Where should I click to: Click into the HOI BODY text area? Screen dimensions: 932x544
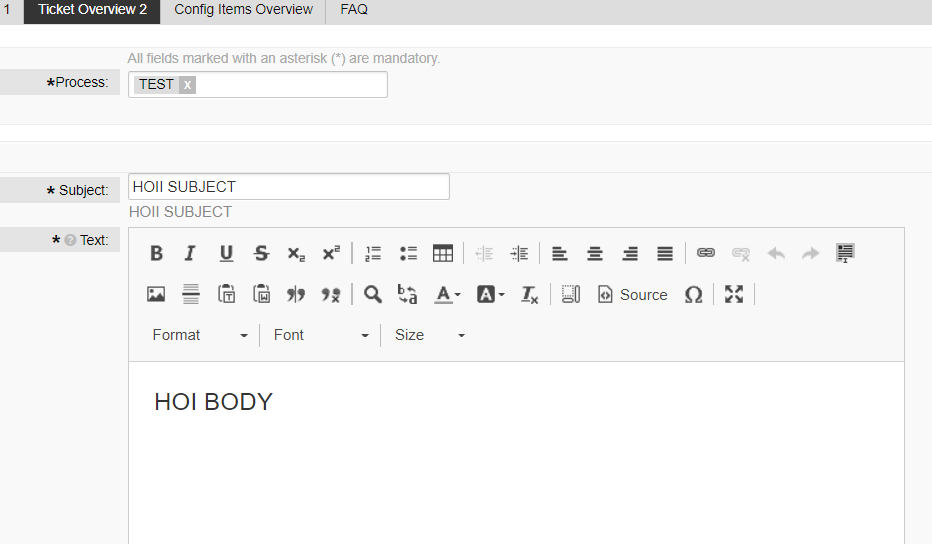tap(516, 452)
